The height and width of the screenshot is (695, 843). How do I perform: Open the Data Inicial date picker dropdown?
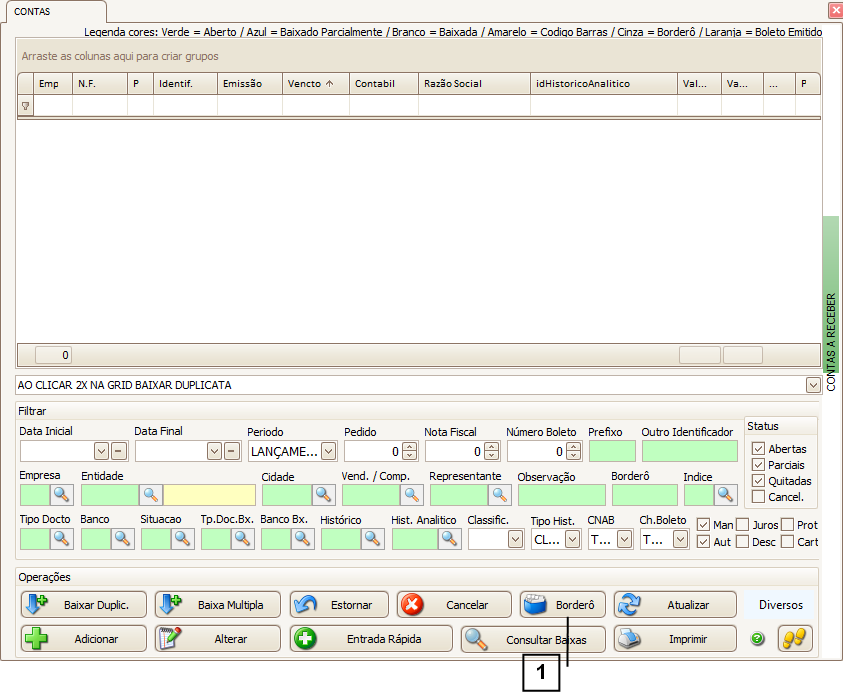[100, 451]
